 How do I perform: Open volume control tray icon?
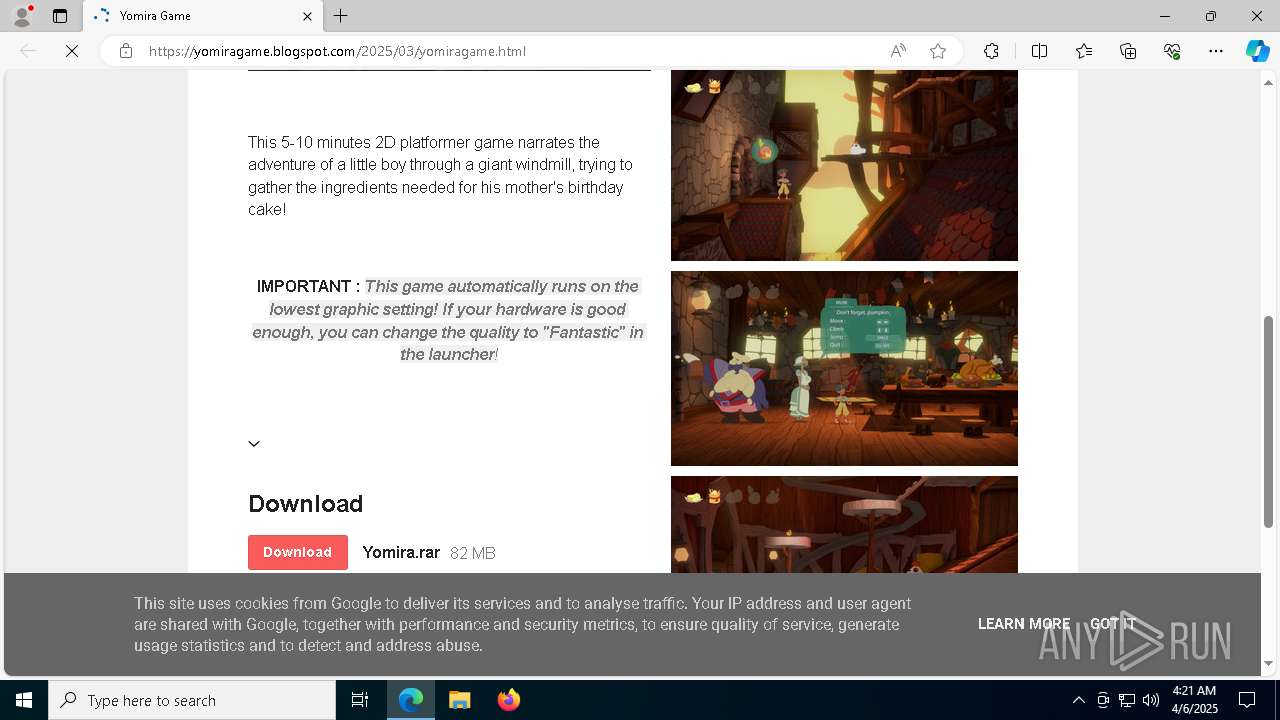(x=1150, y=700)
